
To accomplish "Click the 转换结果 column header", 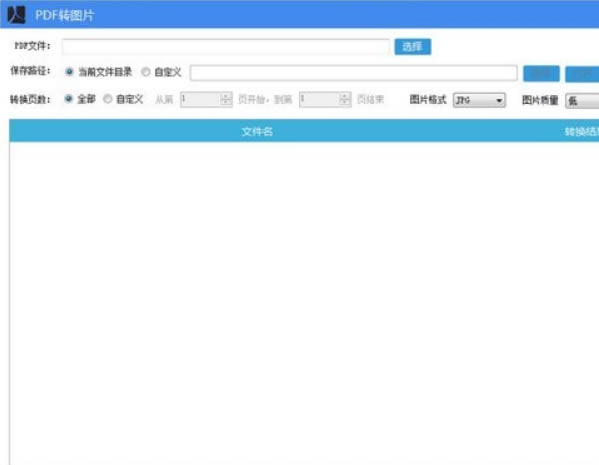I will tap(581, 132).
